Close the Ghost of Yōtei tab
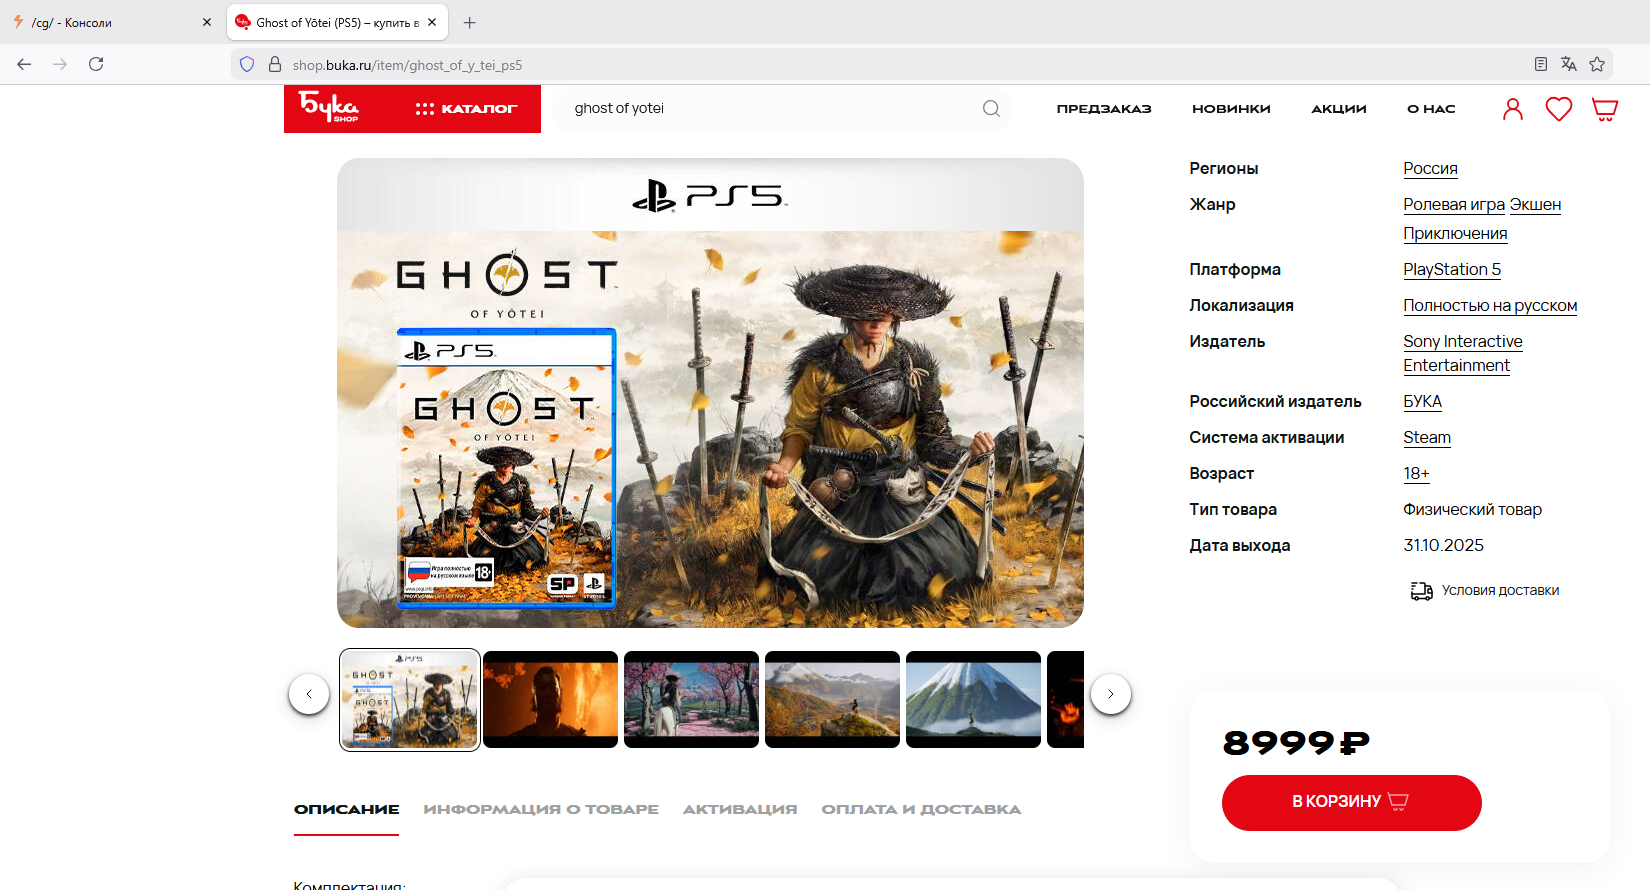Image resolution: width=1650 pixels, height=890 pixels. (x=432, y=22)
